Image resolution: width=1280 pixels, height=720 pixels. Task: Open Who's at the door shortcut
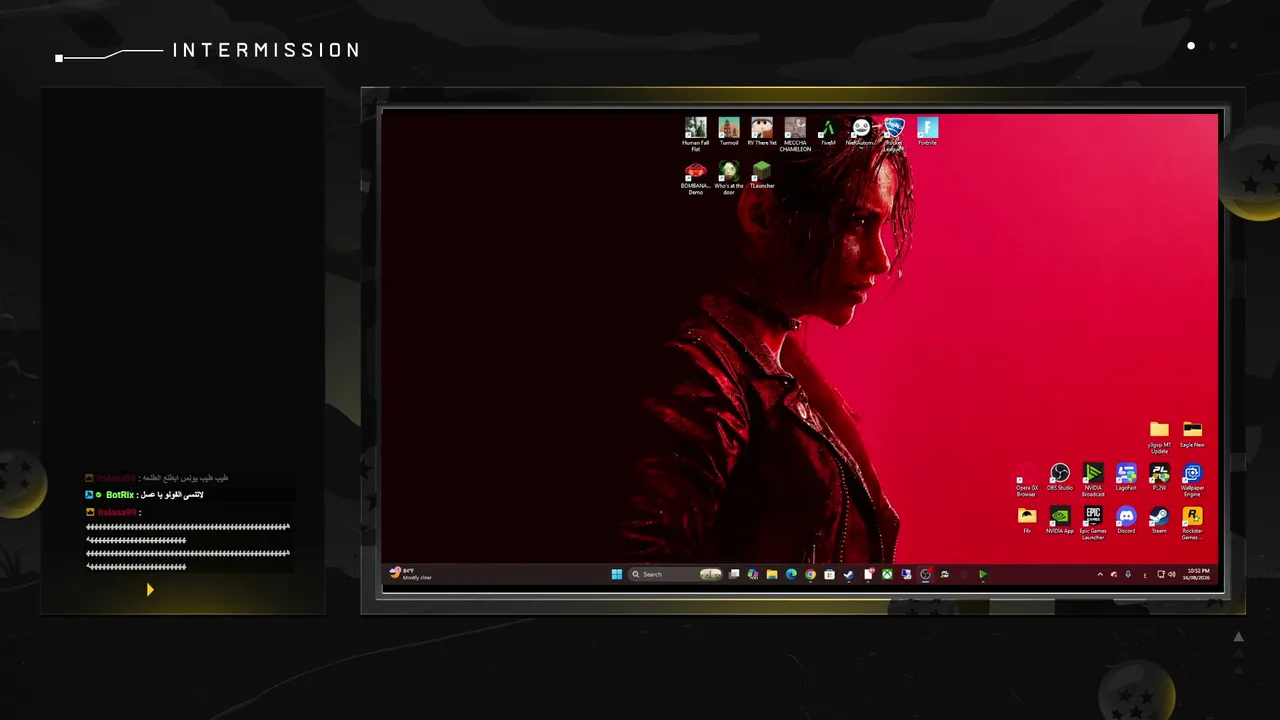(x=729, y=178)
